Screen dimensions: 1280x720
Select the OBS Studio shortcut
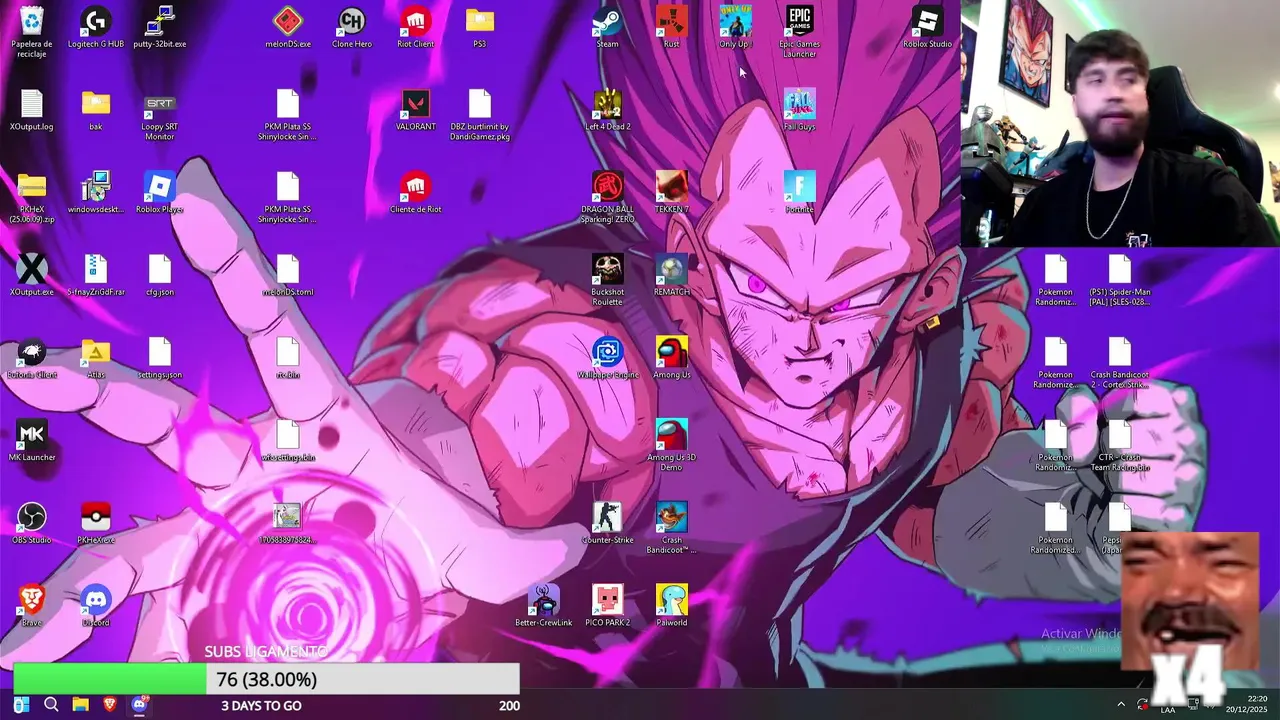(32, 523)
